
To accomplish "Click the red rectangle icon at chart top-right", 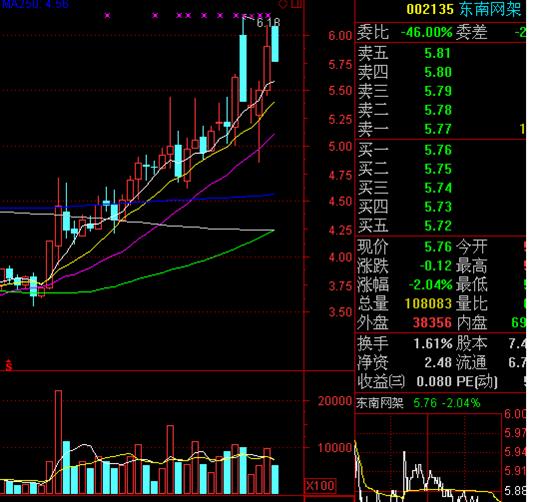I will tap(296, 3).
